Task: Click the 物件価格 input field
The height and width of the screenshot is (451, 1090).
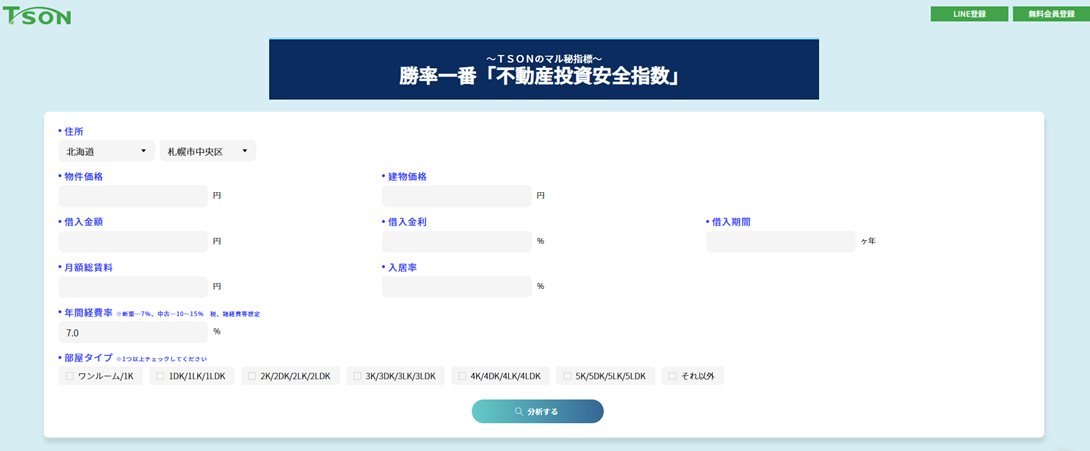Action: coord(133,196)
